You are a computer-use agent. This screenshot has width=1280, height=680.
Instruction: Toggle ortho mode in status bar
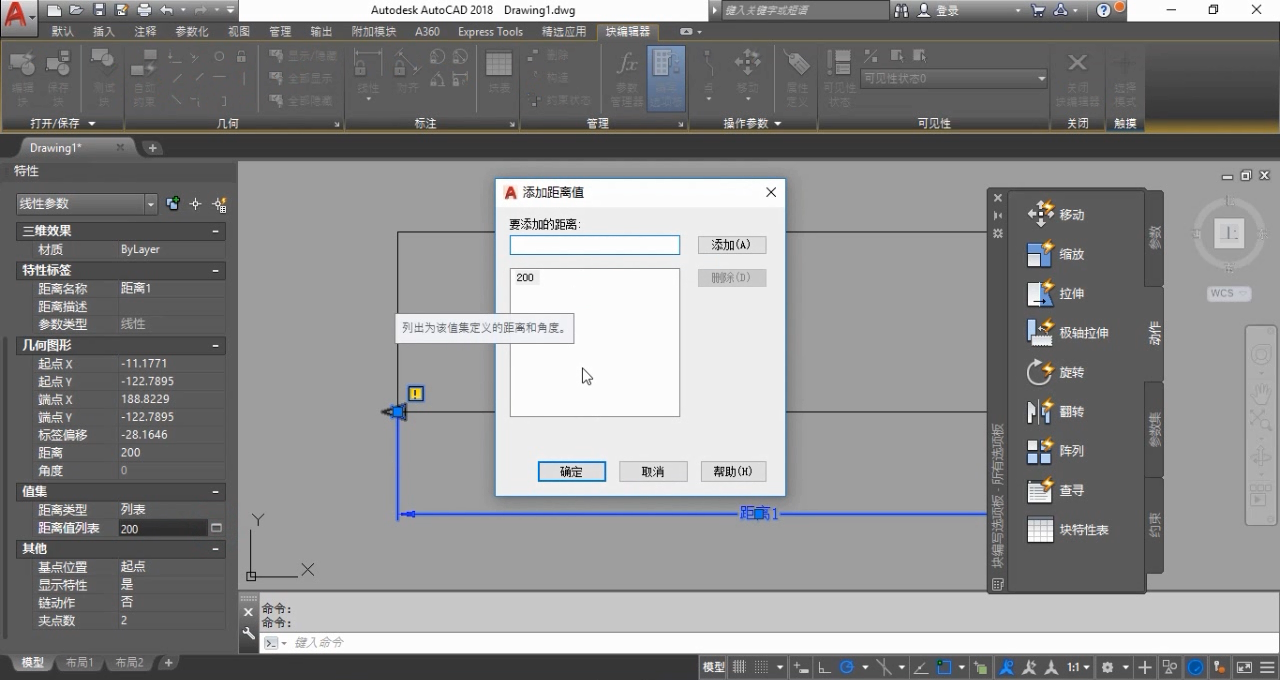824,667
